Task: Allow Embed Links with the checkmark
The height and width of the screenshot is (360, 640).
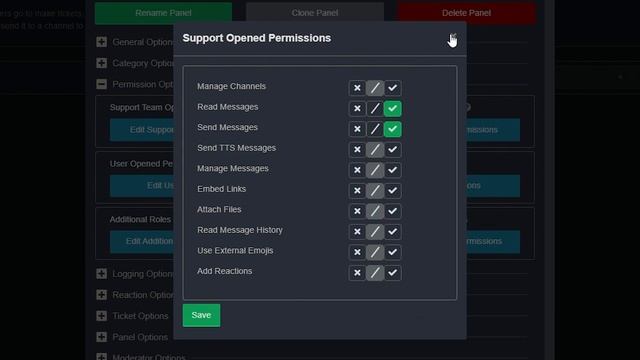Action: point(393,191)
